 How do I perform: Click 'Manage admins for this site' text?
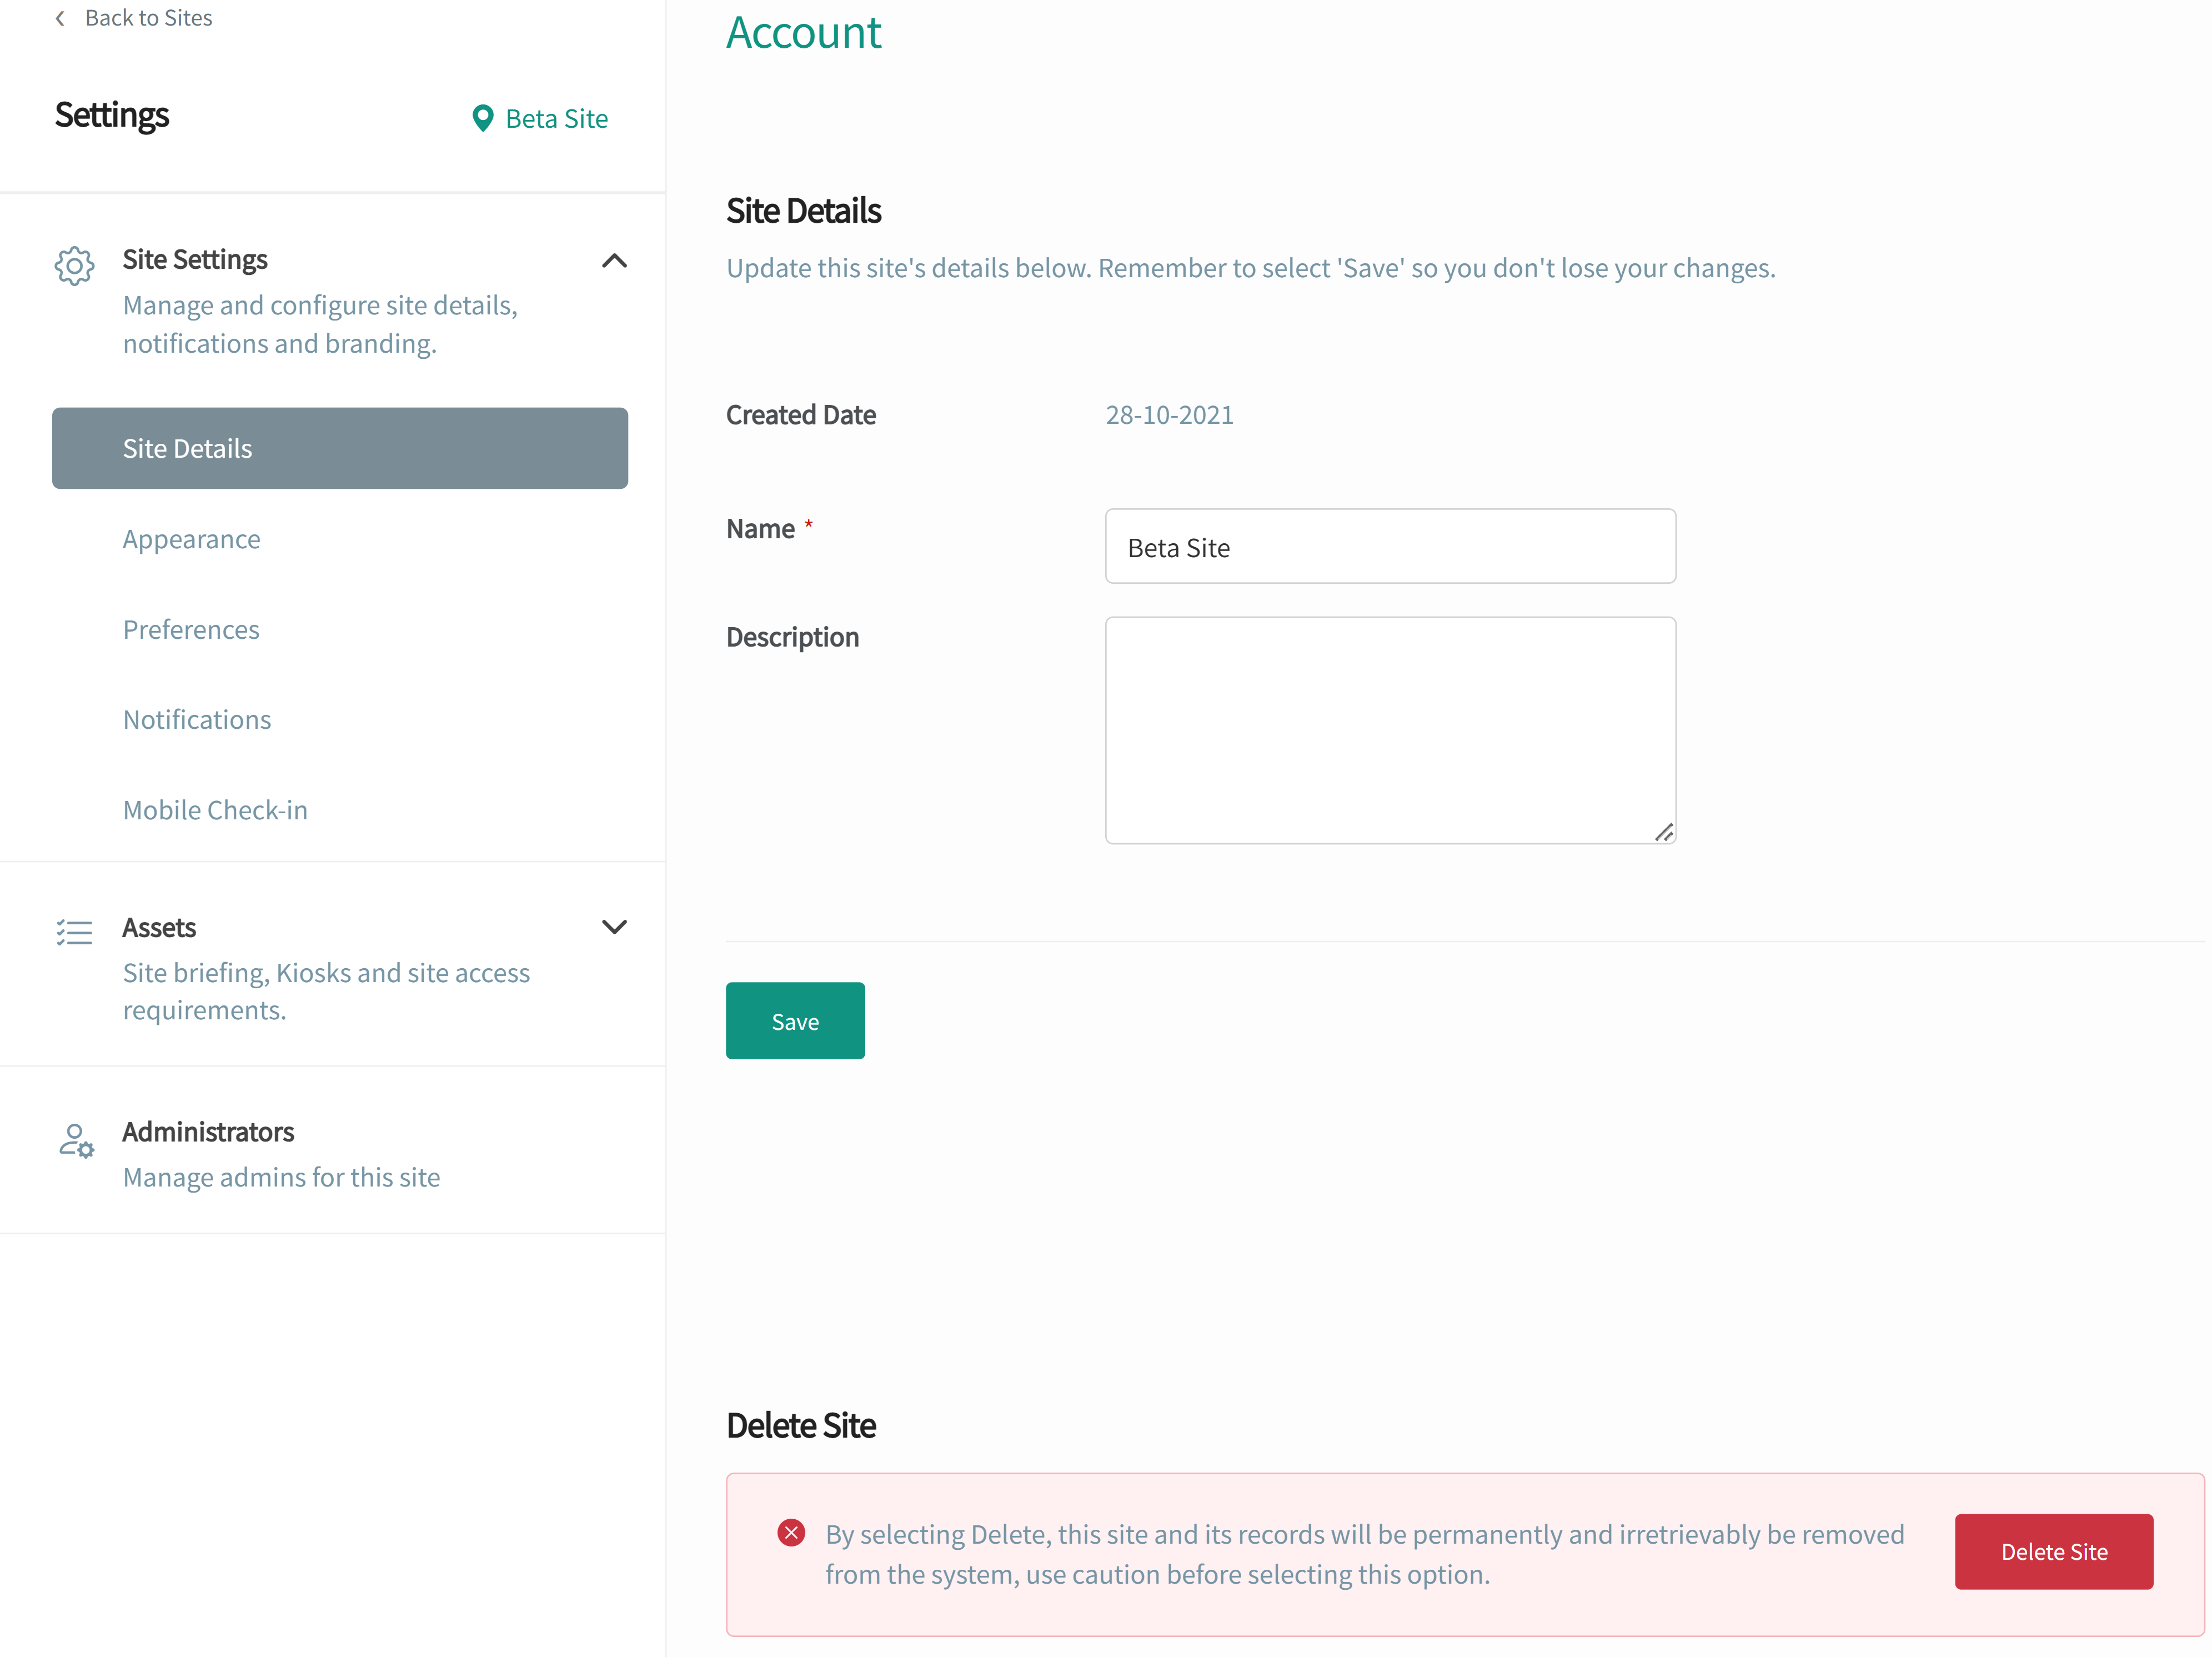click(x=281, y=1177)
